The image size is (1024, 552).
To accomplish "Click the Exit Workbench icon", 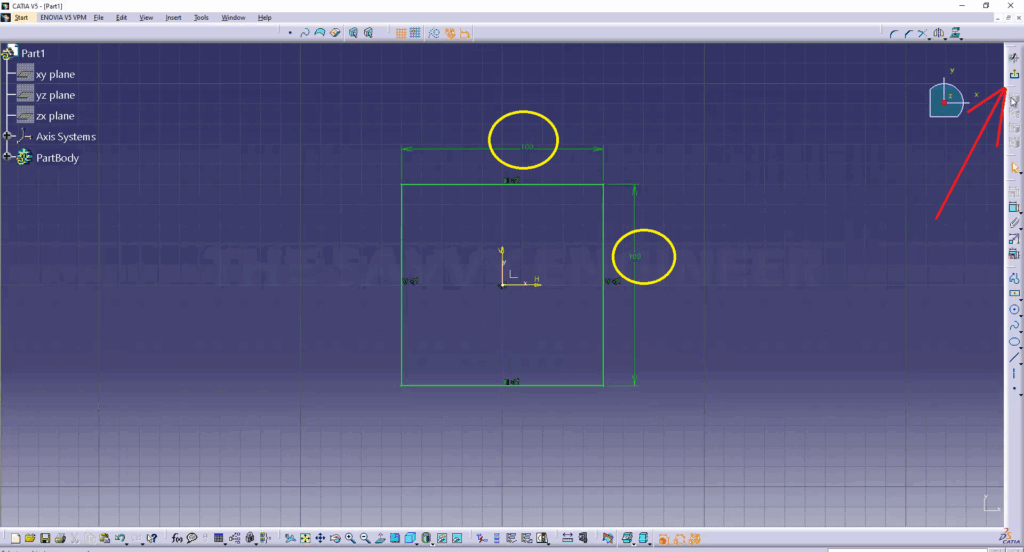I will tap(1014, 75).
